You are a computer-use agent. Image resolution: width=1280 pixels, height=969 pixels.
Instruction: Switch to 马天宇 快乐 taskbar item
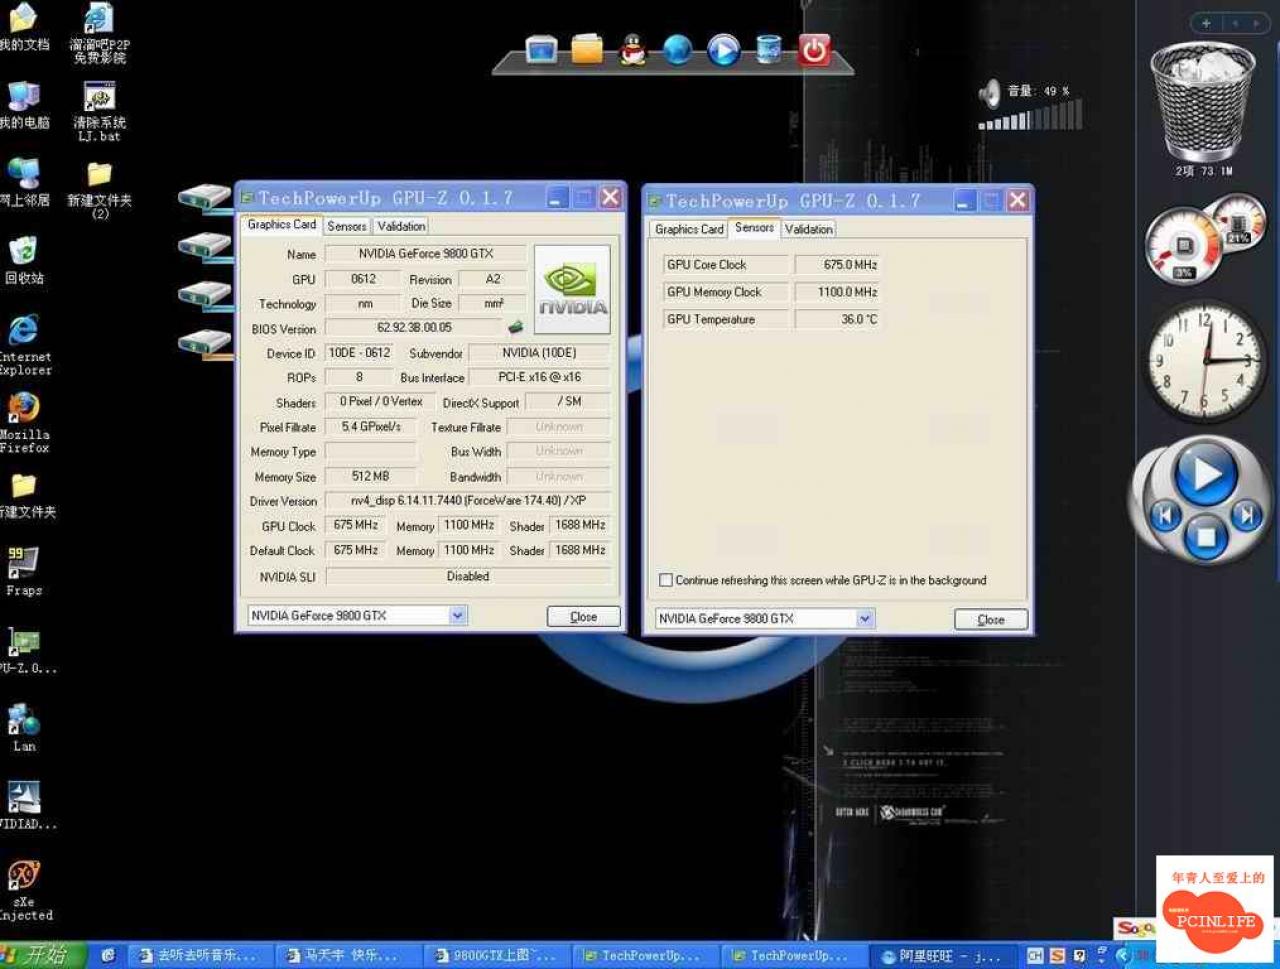point(347,956)
